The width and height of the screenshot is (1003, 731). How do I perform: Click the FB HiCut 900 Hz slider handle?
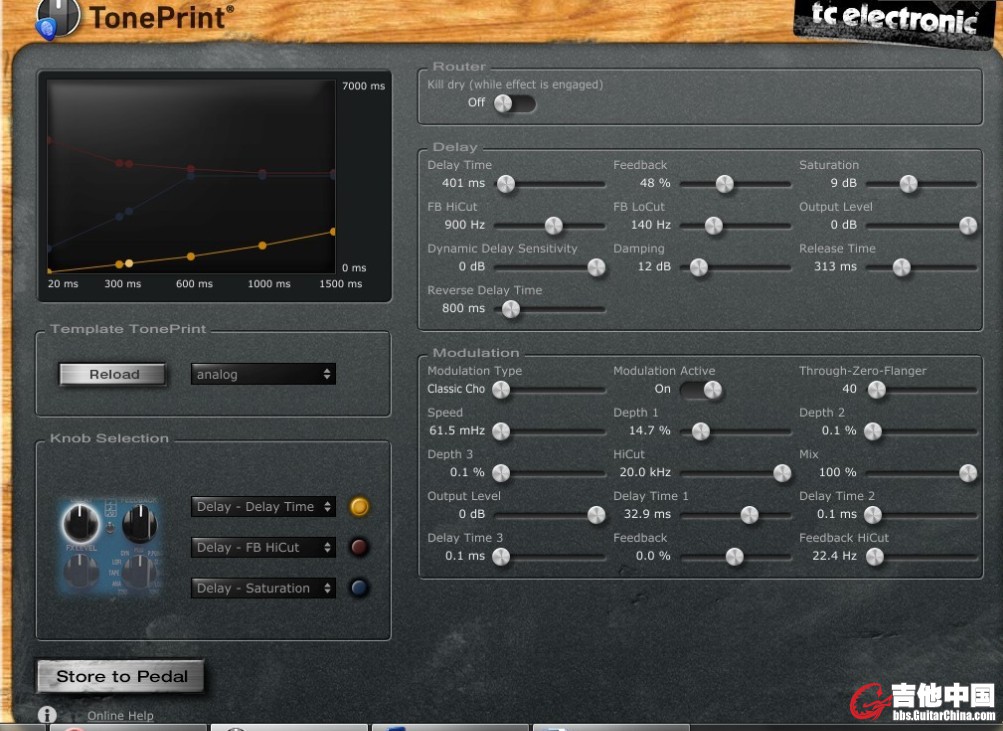(554, 226)
